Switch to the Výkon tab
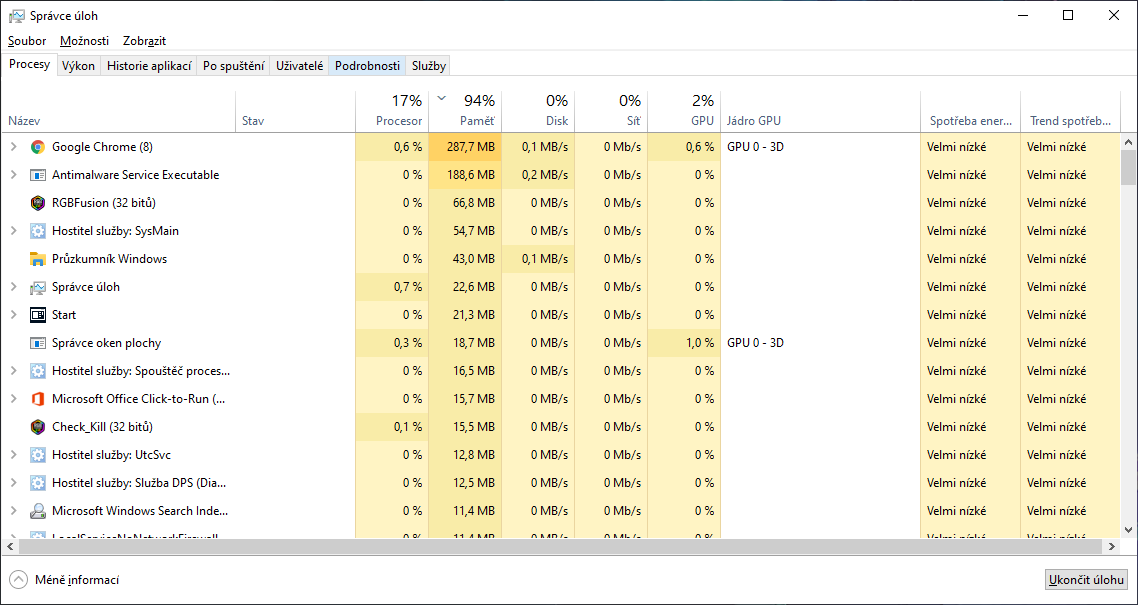The width and height of the screenshot is (1138, 605). [78, 66]
